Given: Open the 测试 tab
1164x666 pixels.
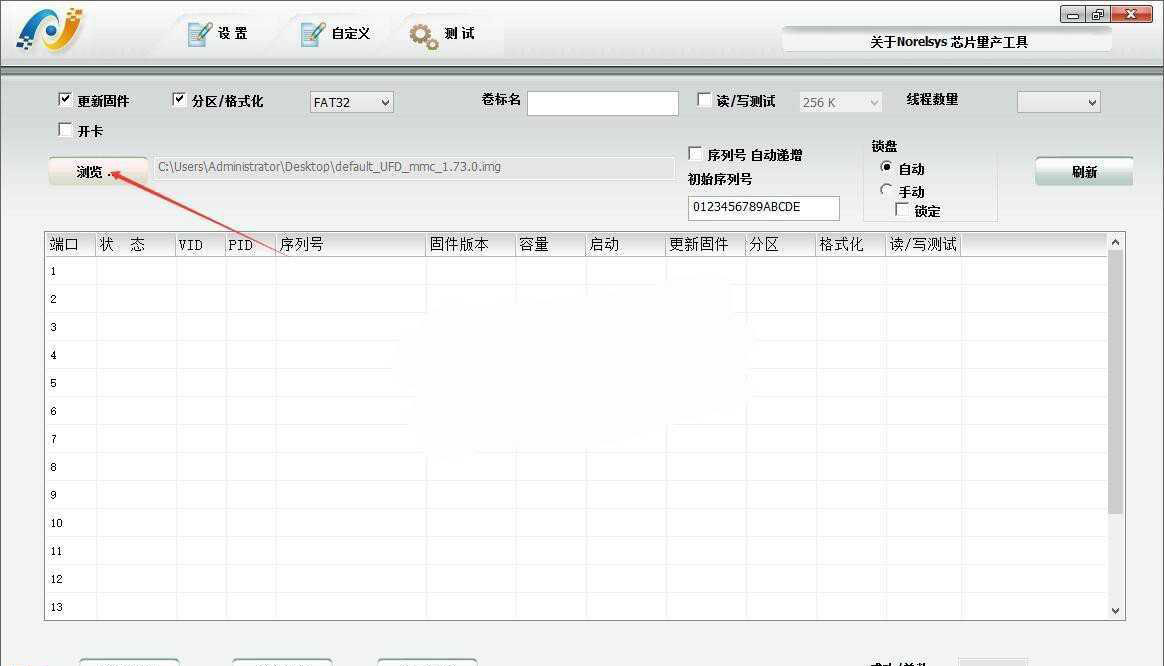Looking at the screenshot, I should 458,34.
